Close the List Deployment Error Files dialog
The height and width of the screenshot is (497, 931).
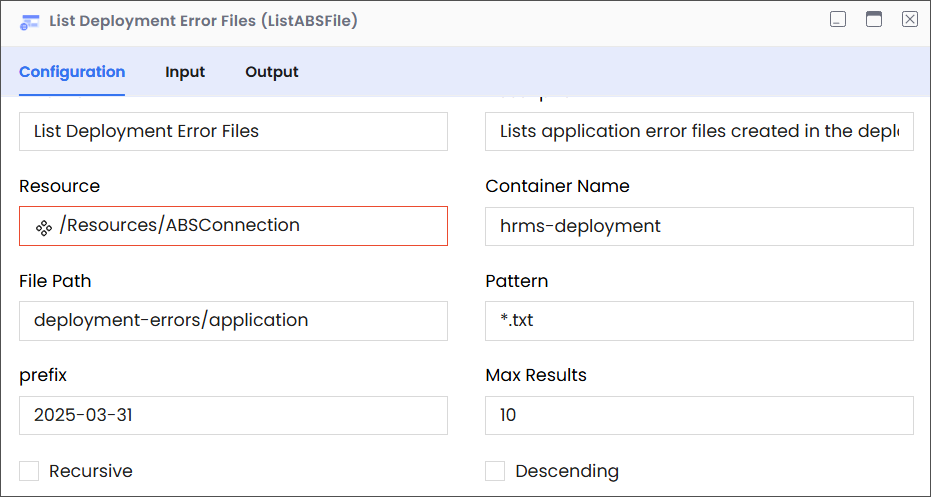(910, 20)
